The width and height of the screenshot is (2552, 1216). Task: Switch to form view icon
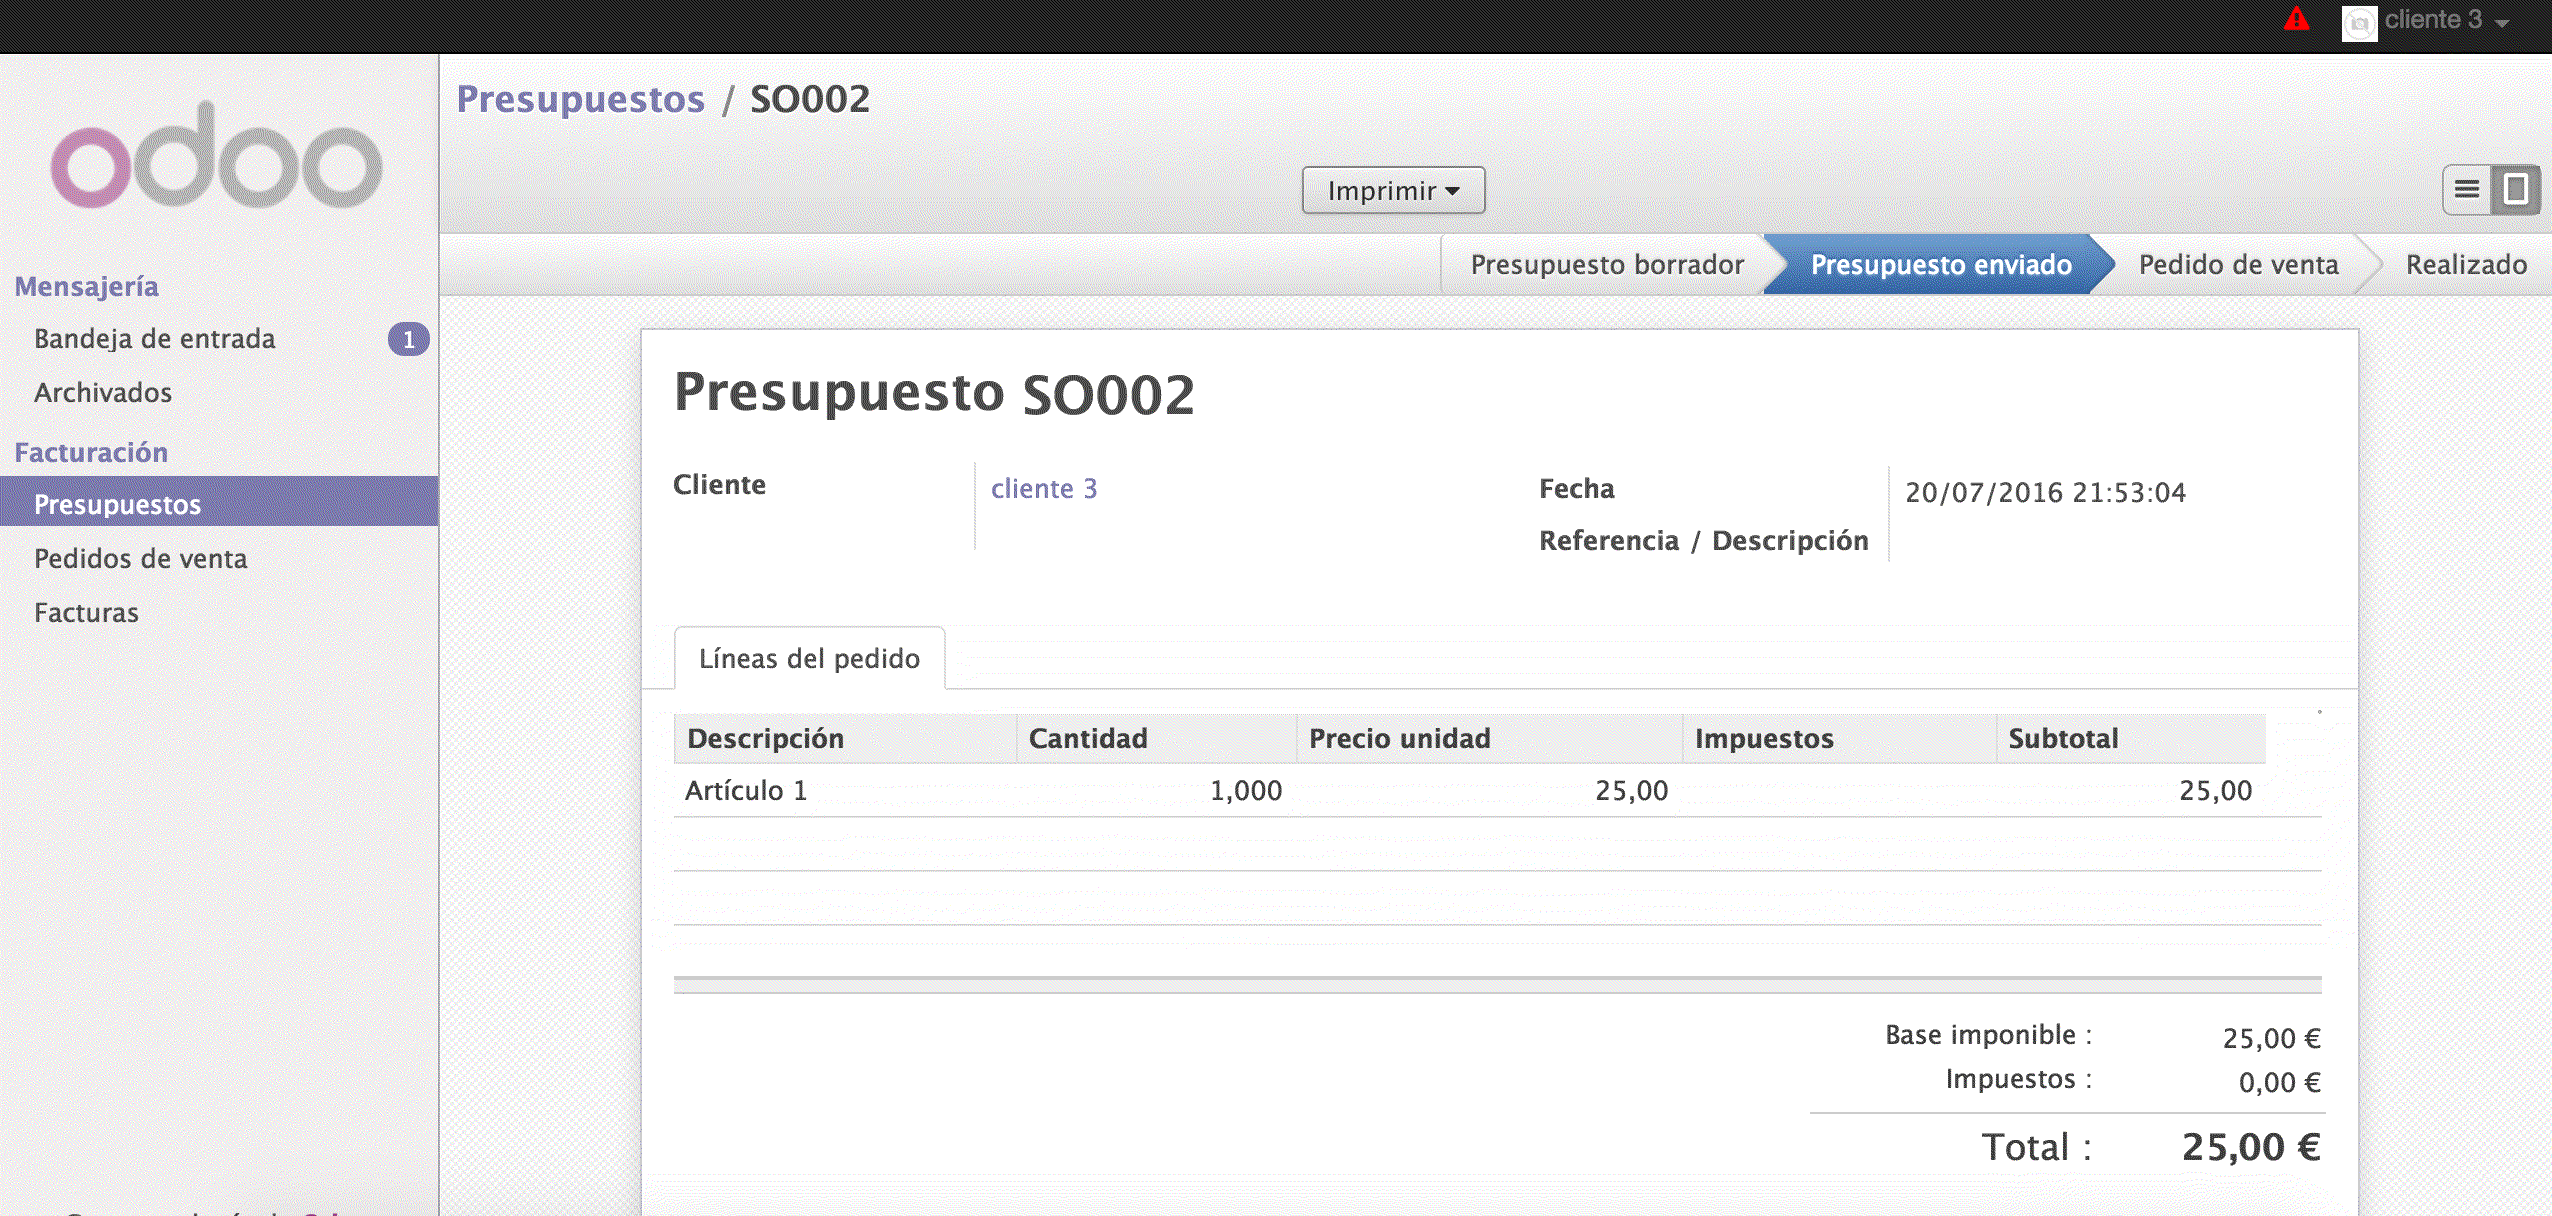click(x=2516, y=190)
